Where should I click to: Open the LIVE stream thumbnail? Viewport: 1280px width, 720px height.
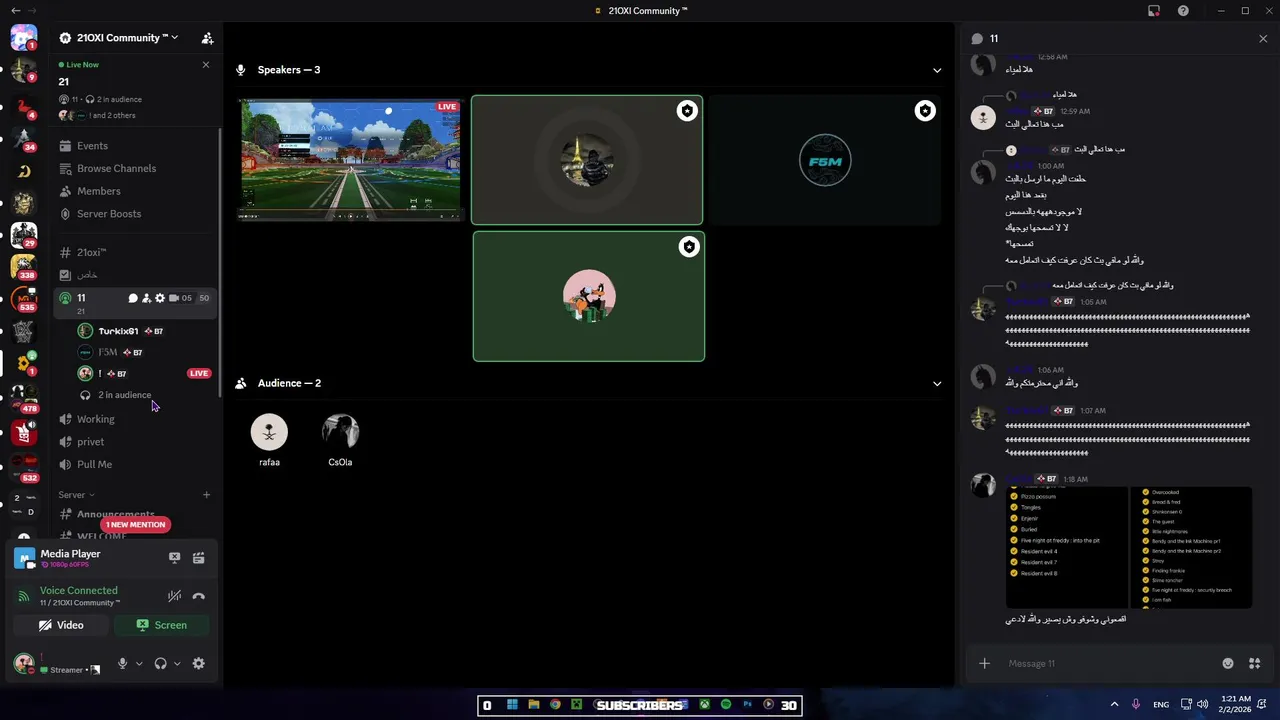click(349, 159)
